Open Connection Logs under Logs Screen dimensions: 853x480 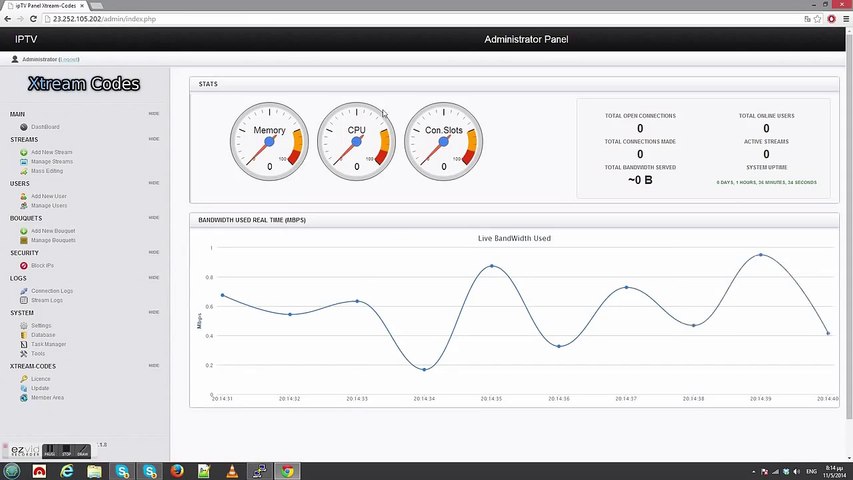[x=52, y=291]
